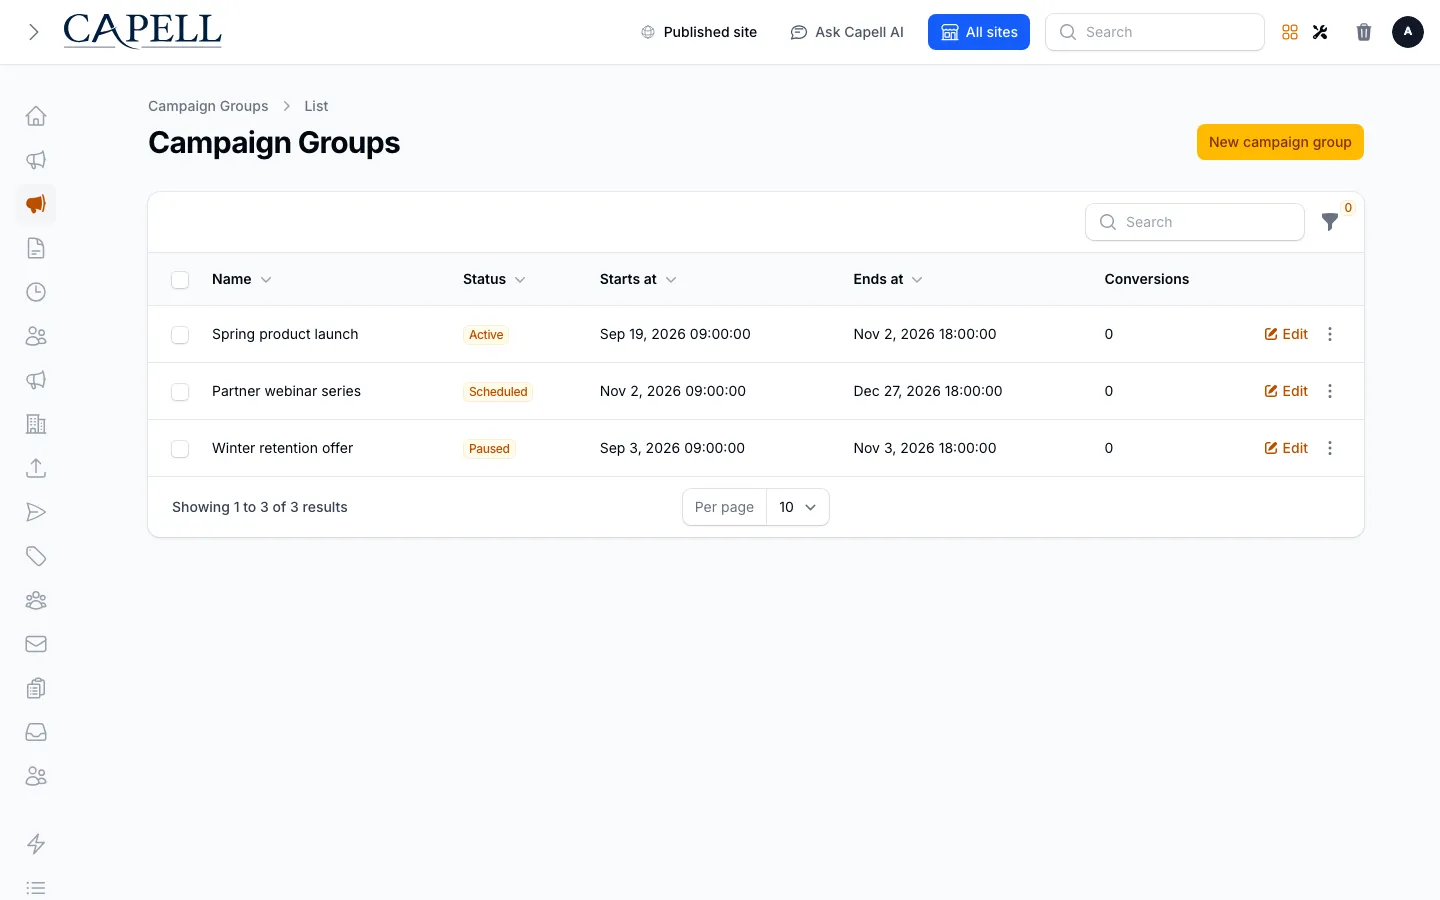The image size is (1440, 900).
Task: Edit the Partner webinar series campaign group
Action: (x=1286, y=391)
